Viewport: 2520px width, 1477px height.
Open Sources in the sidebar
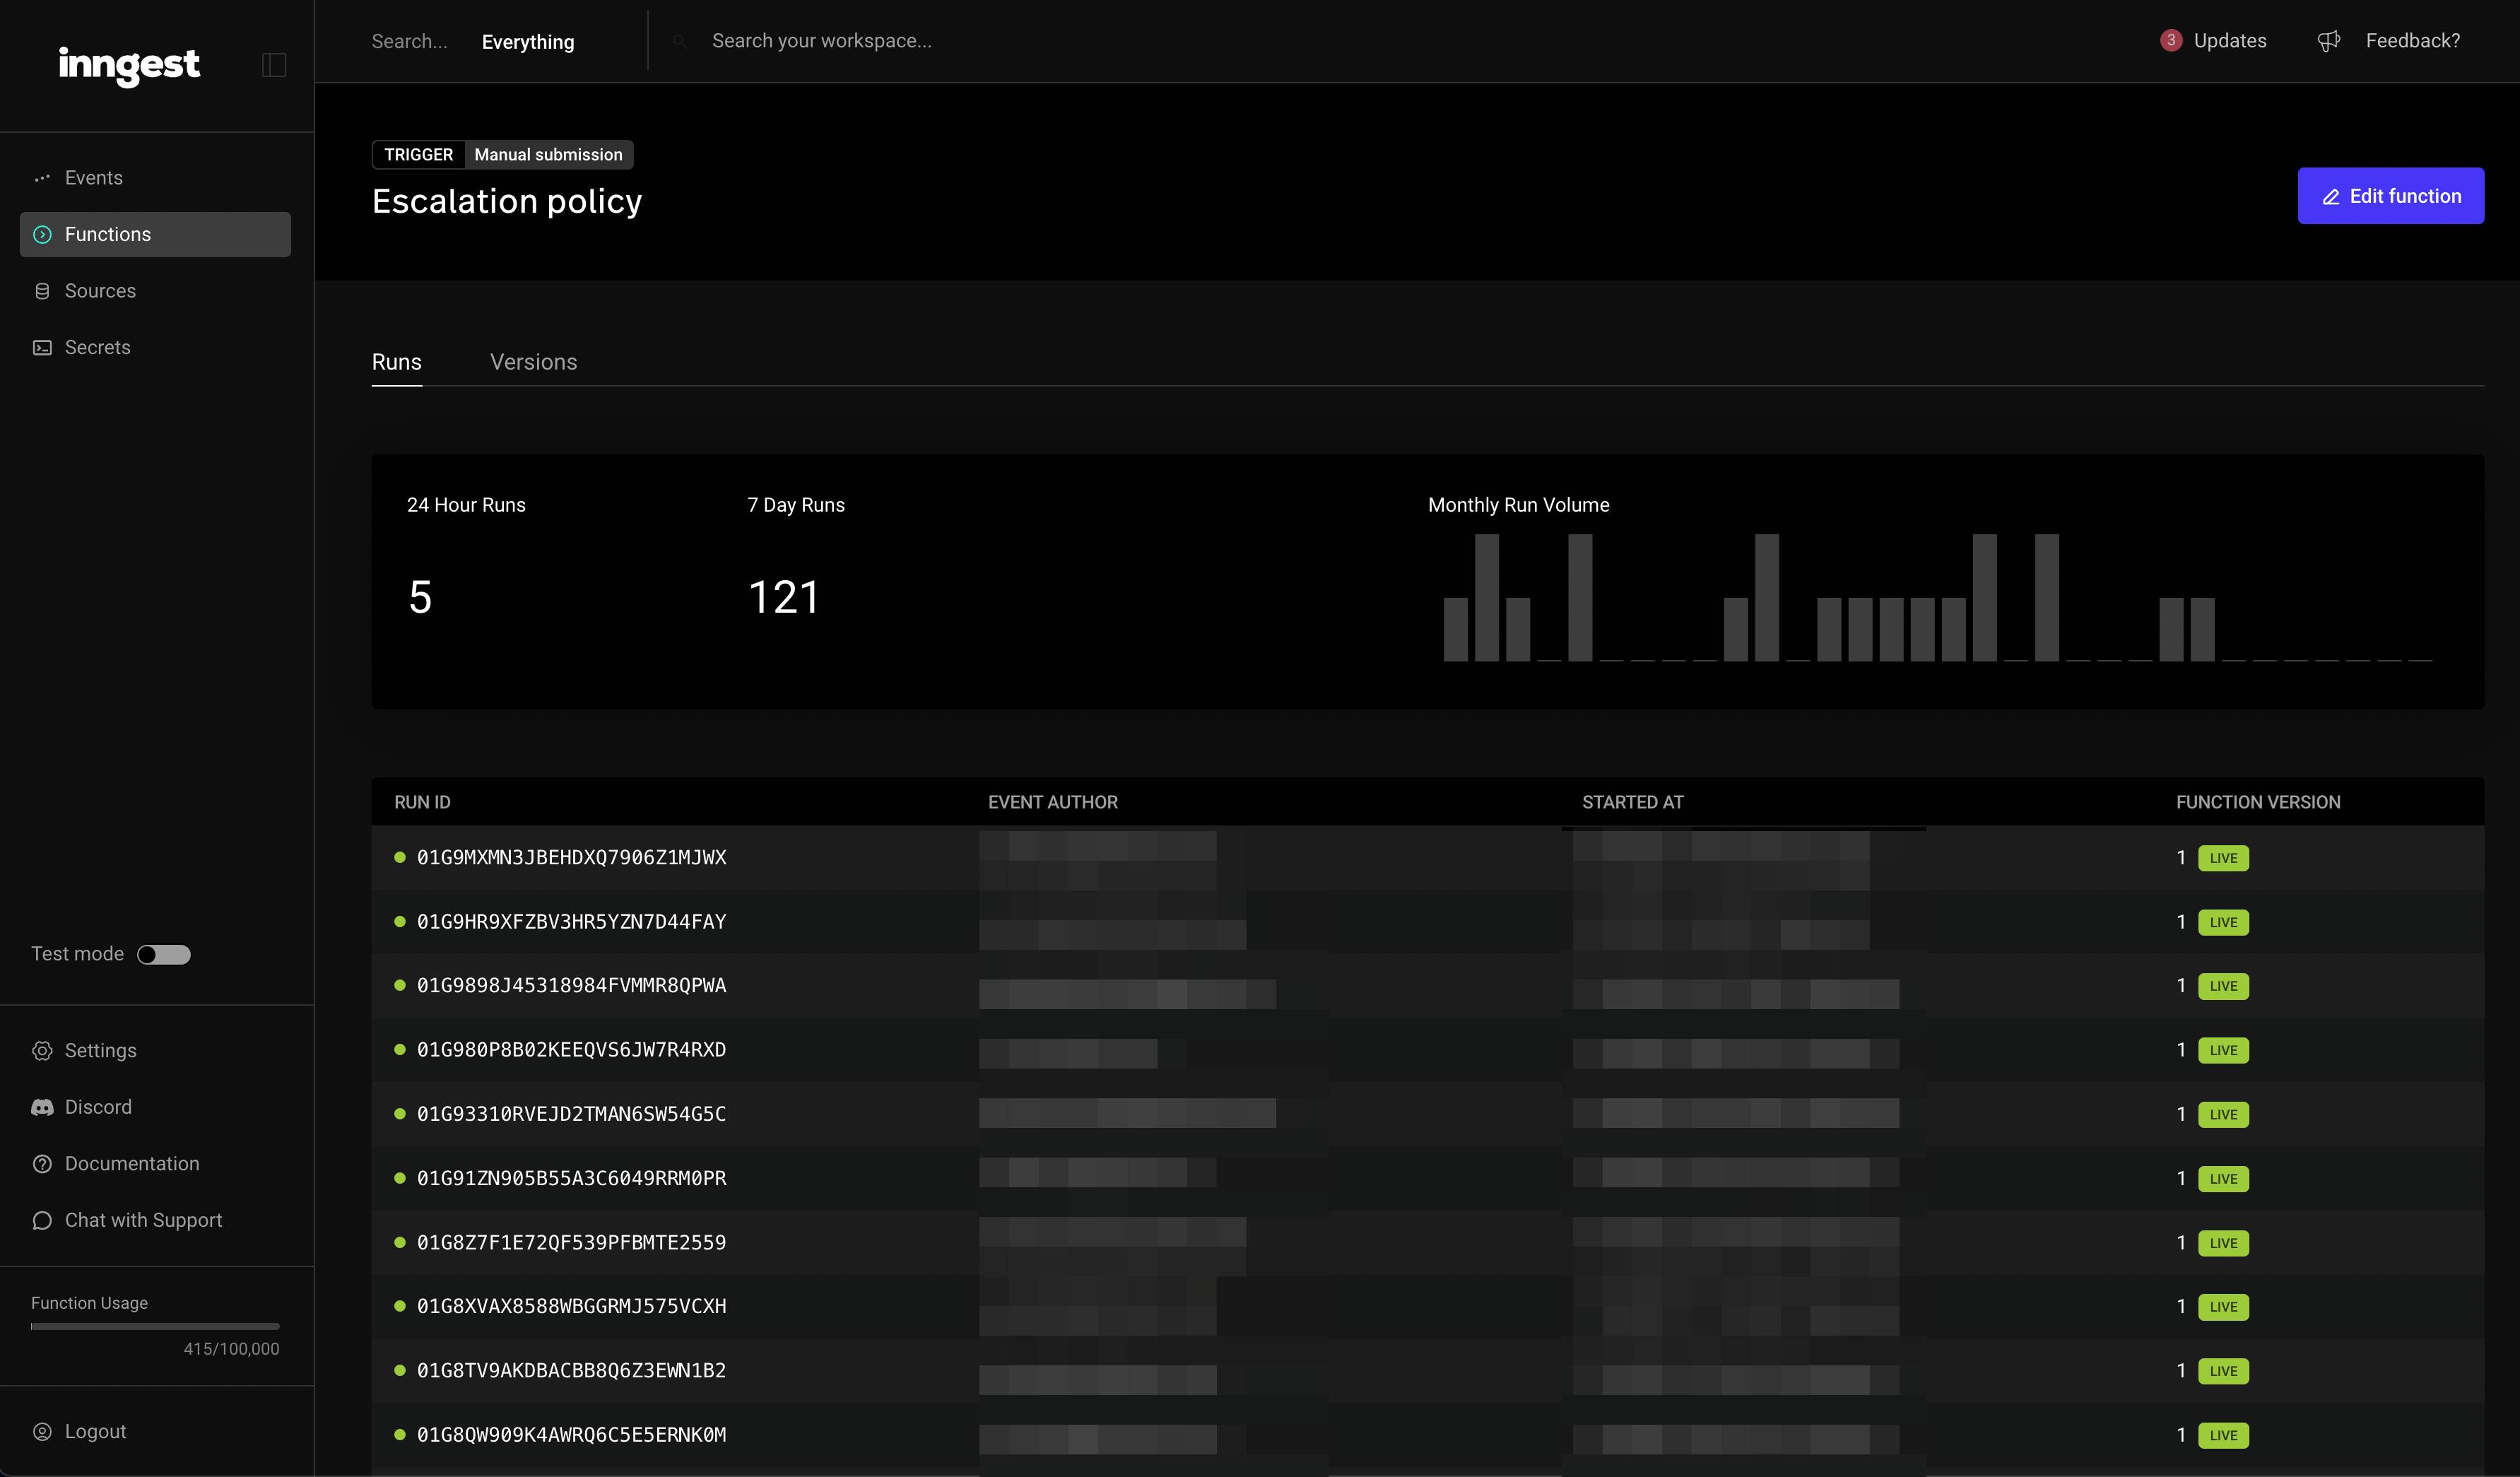(155, 291)
